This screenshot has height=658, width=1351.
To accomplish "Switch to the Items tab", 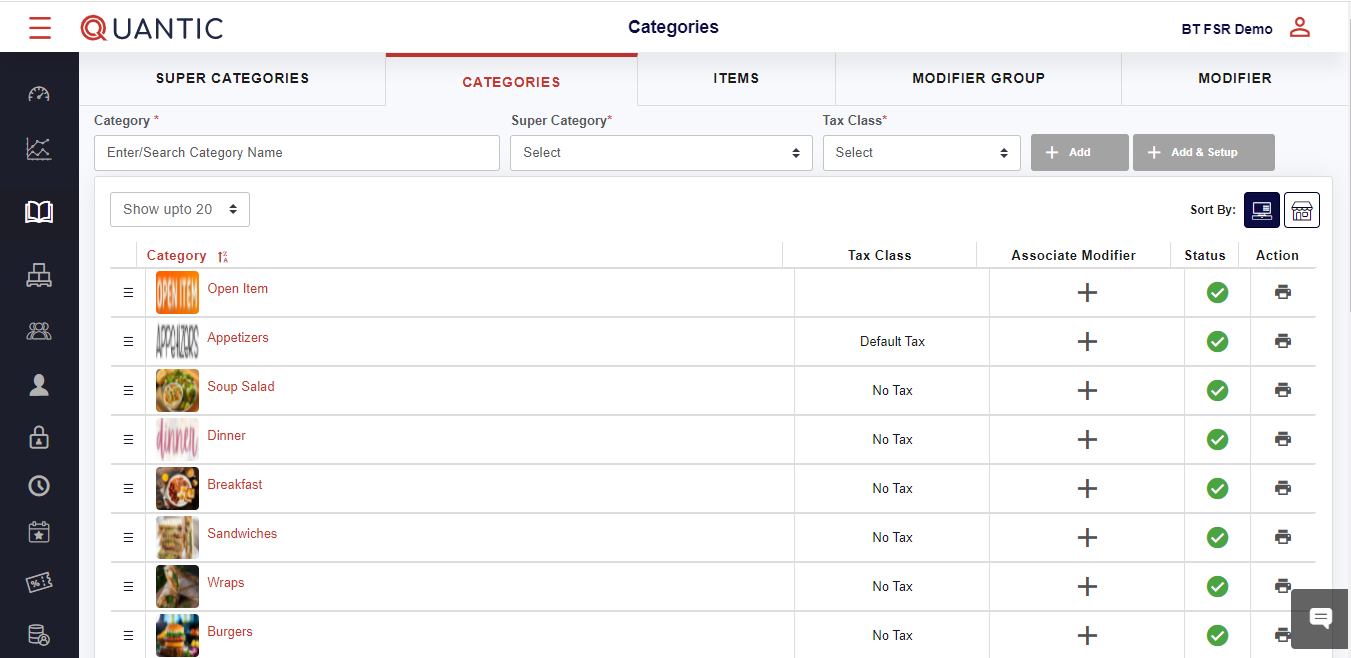I will (736, 78).
